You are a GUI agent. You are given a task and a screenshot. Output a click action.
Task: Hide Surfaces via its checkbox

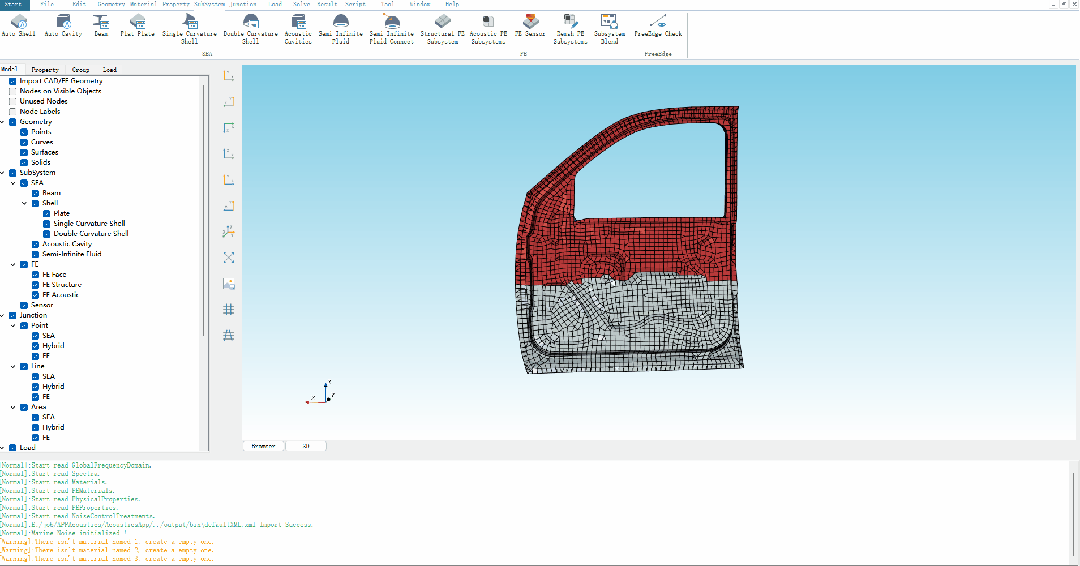24,153
